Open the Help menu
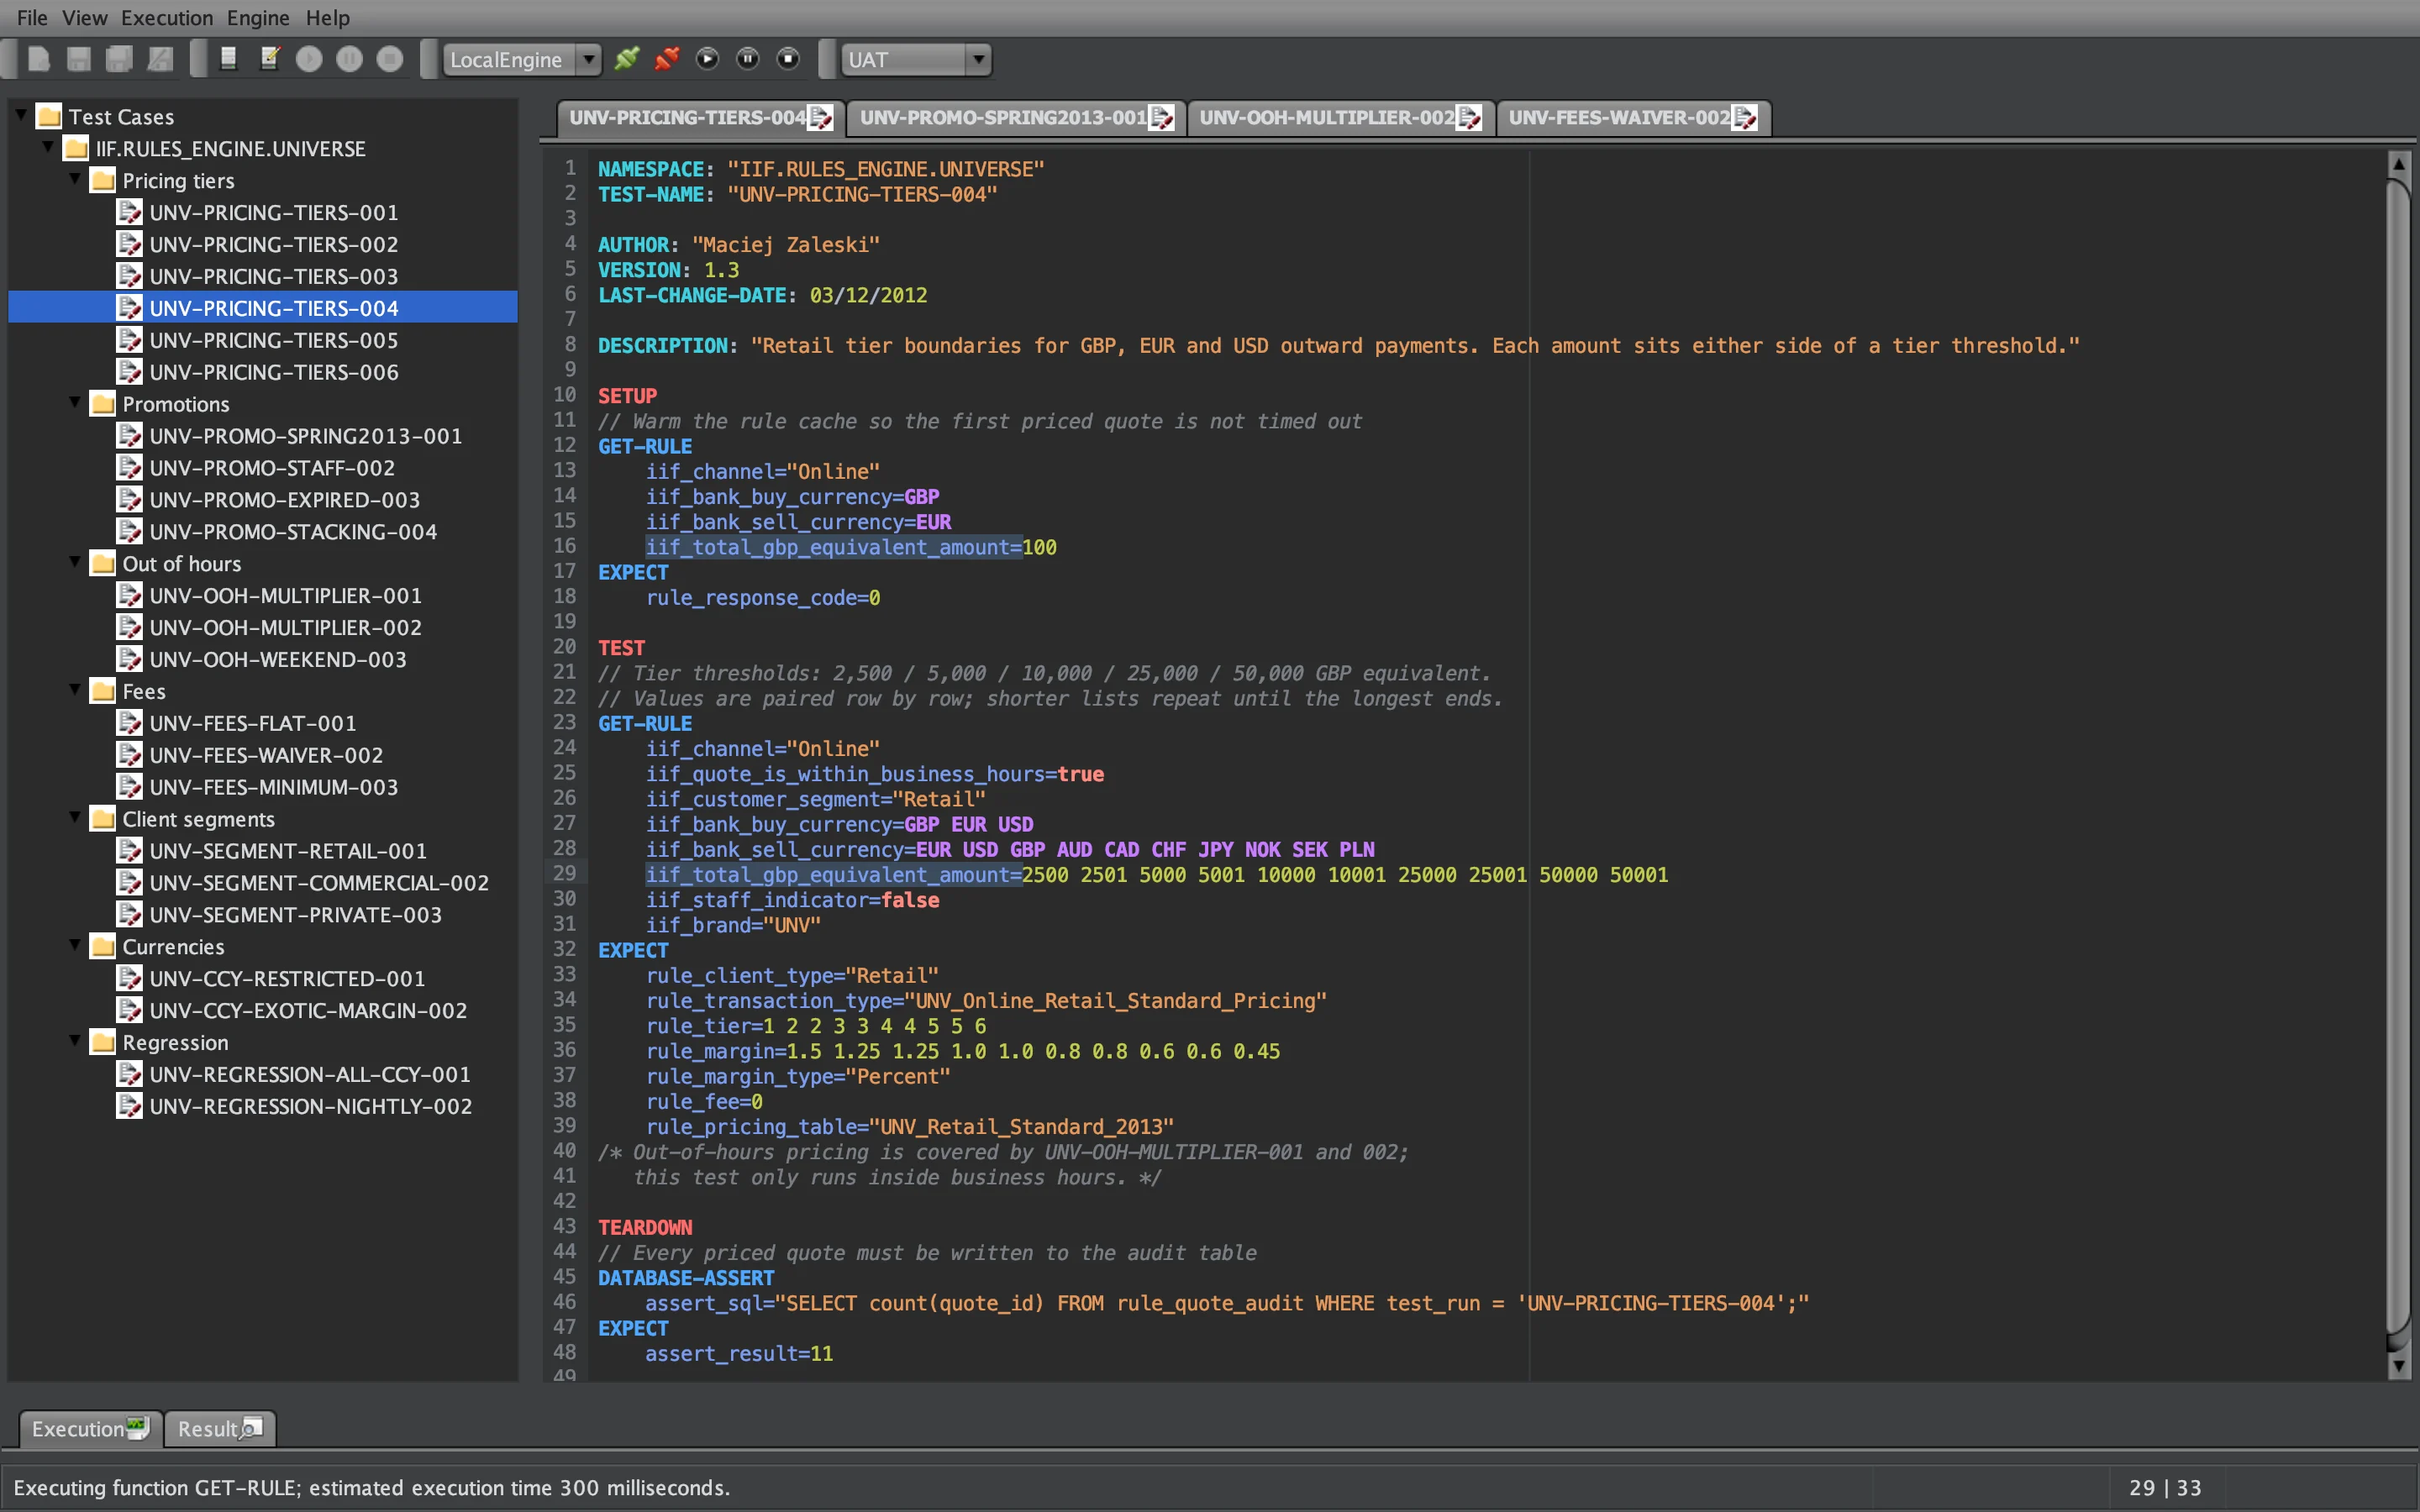The height and width of the screenshot is (1512, 2420). coord(328,18)
